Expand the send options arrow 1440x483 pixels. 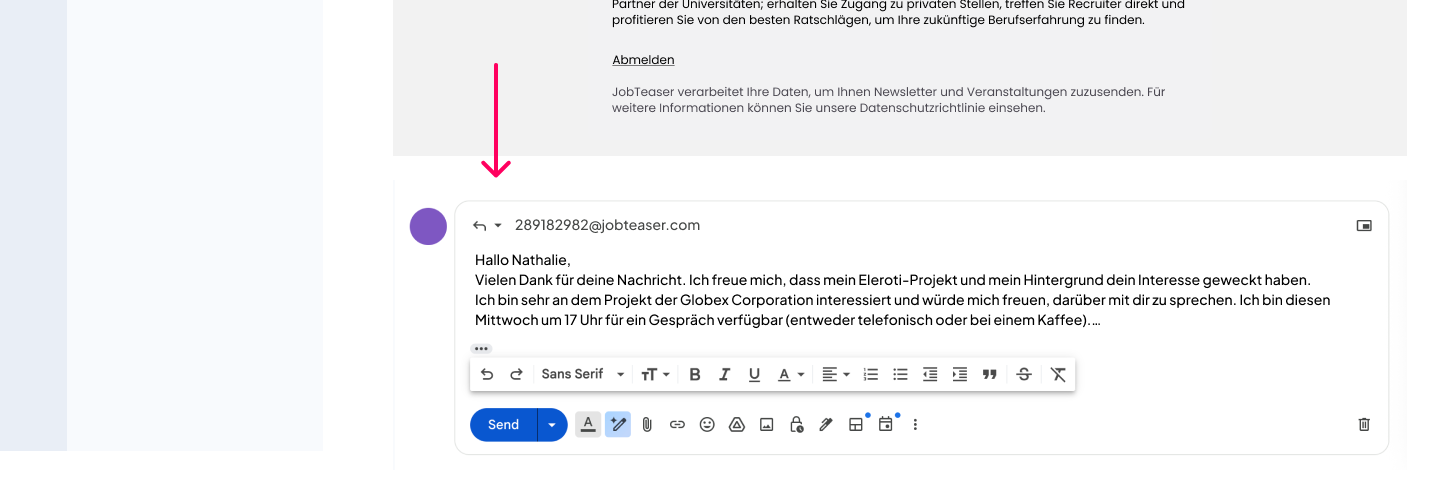tap(552, 424)
